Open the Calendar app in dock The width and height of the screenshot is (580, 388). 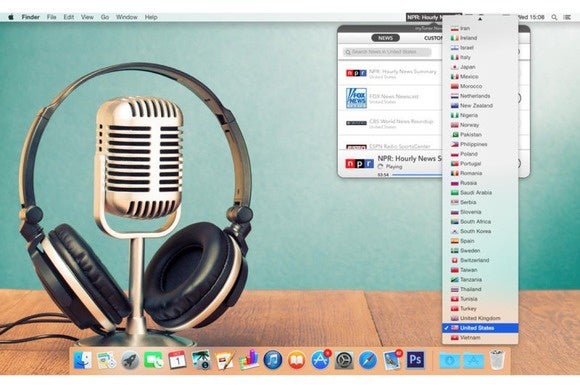click(177, 360)
